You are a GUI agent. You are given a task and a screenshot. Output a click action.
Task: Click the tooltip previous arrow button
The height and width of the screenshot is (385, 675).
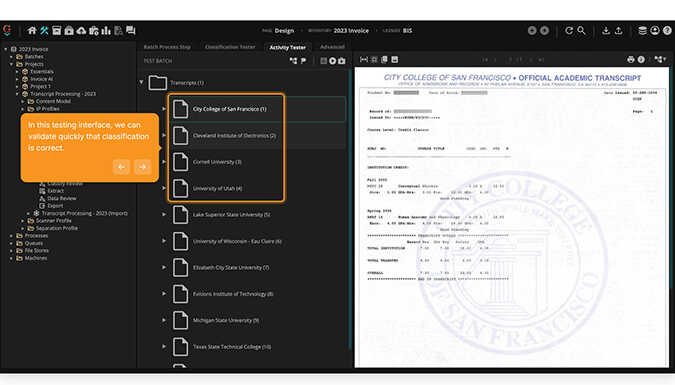point(121,167)
